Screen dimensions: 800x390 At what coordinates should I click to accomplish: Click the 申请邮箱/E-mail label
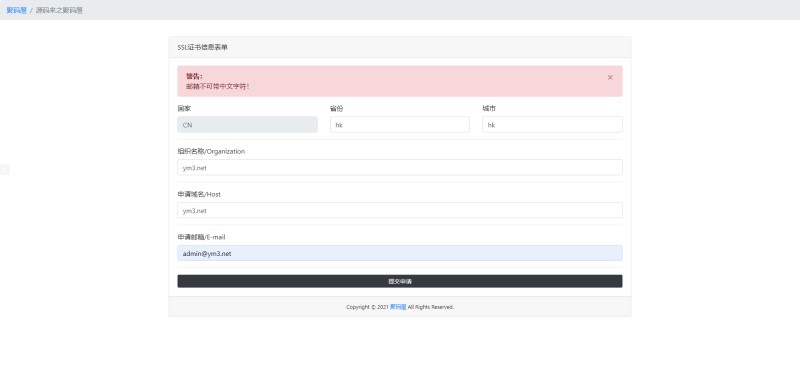[201, 237]
